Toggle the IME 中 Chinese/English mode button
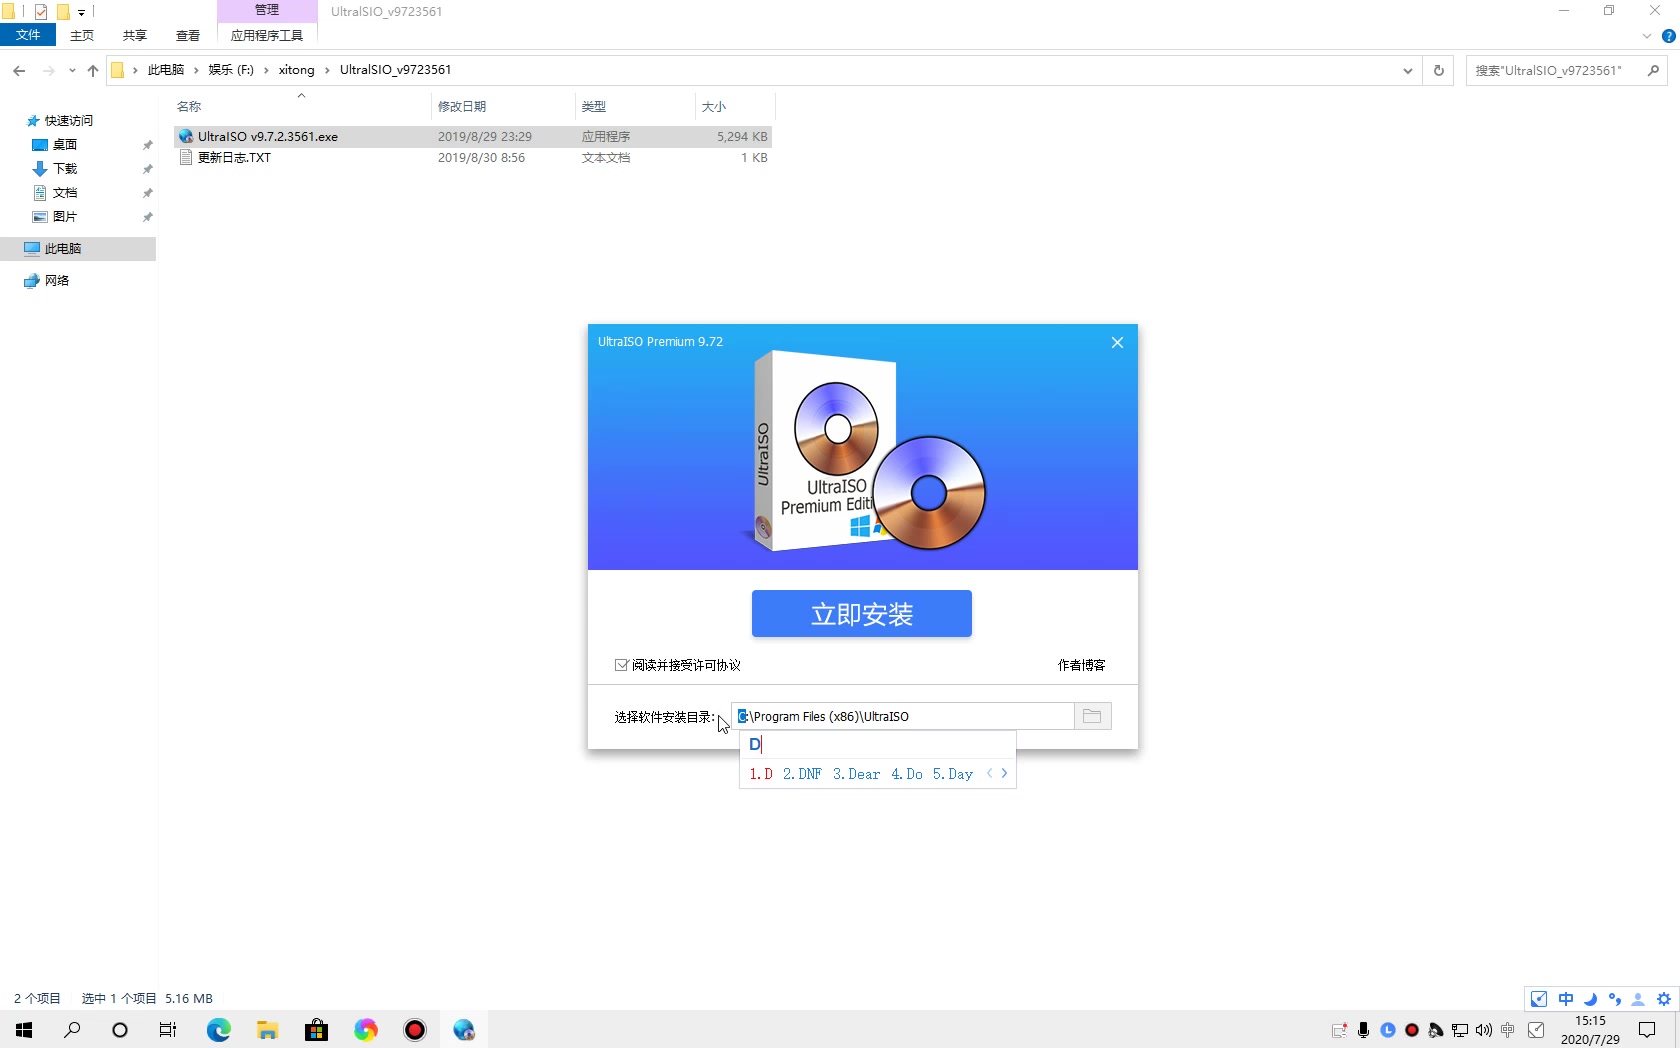This screenshot has height=1048, width=1680. (1566, 999)
